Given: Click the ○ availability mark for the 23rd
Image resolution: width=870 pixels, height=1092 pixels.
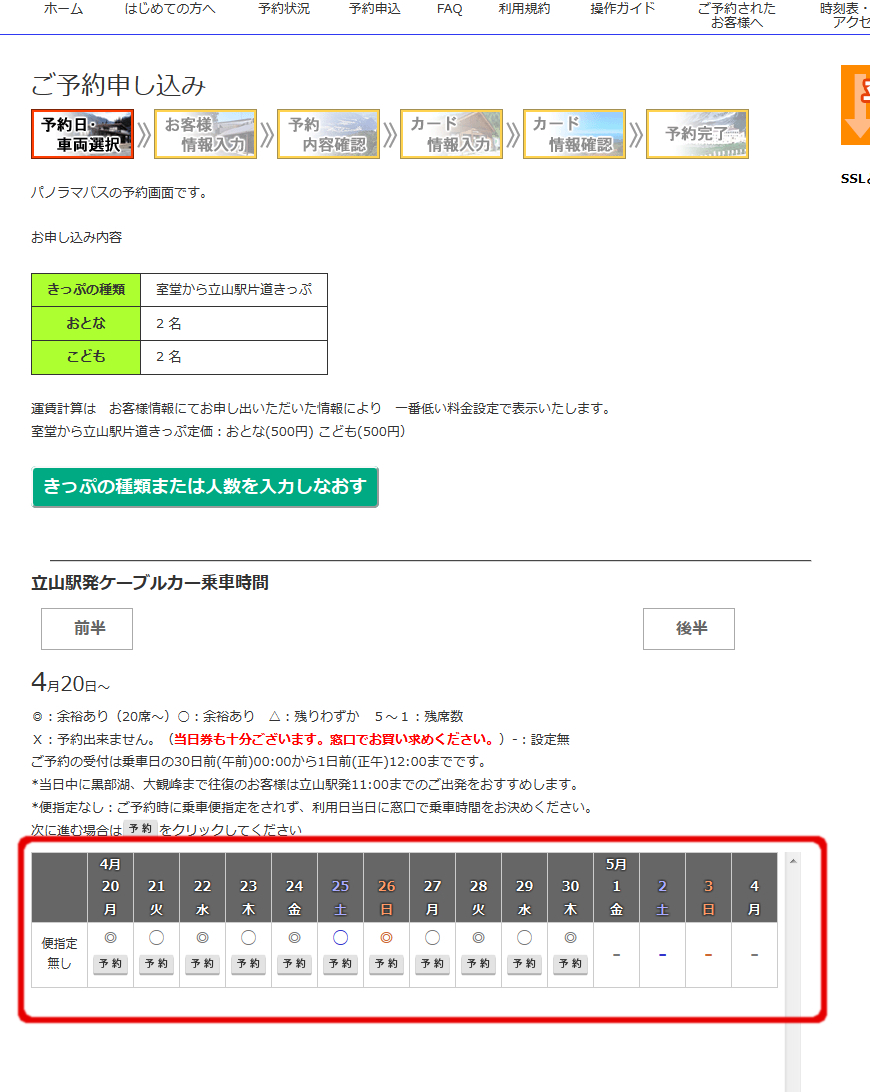Looking at the screenshot, I should pos(249,938).
